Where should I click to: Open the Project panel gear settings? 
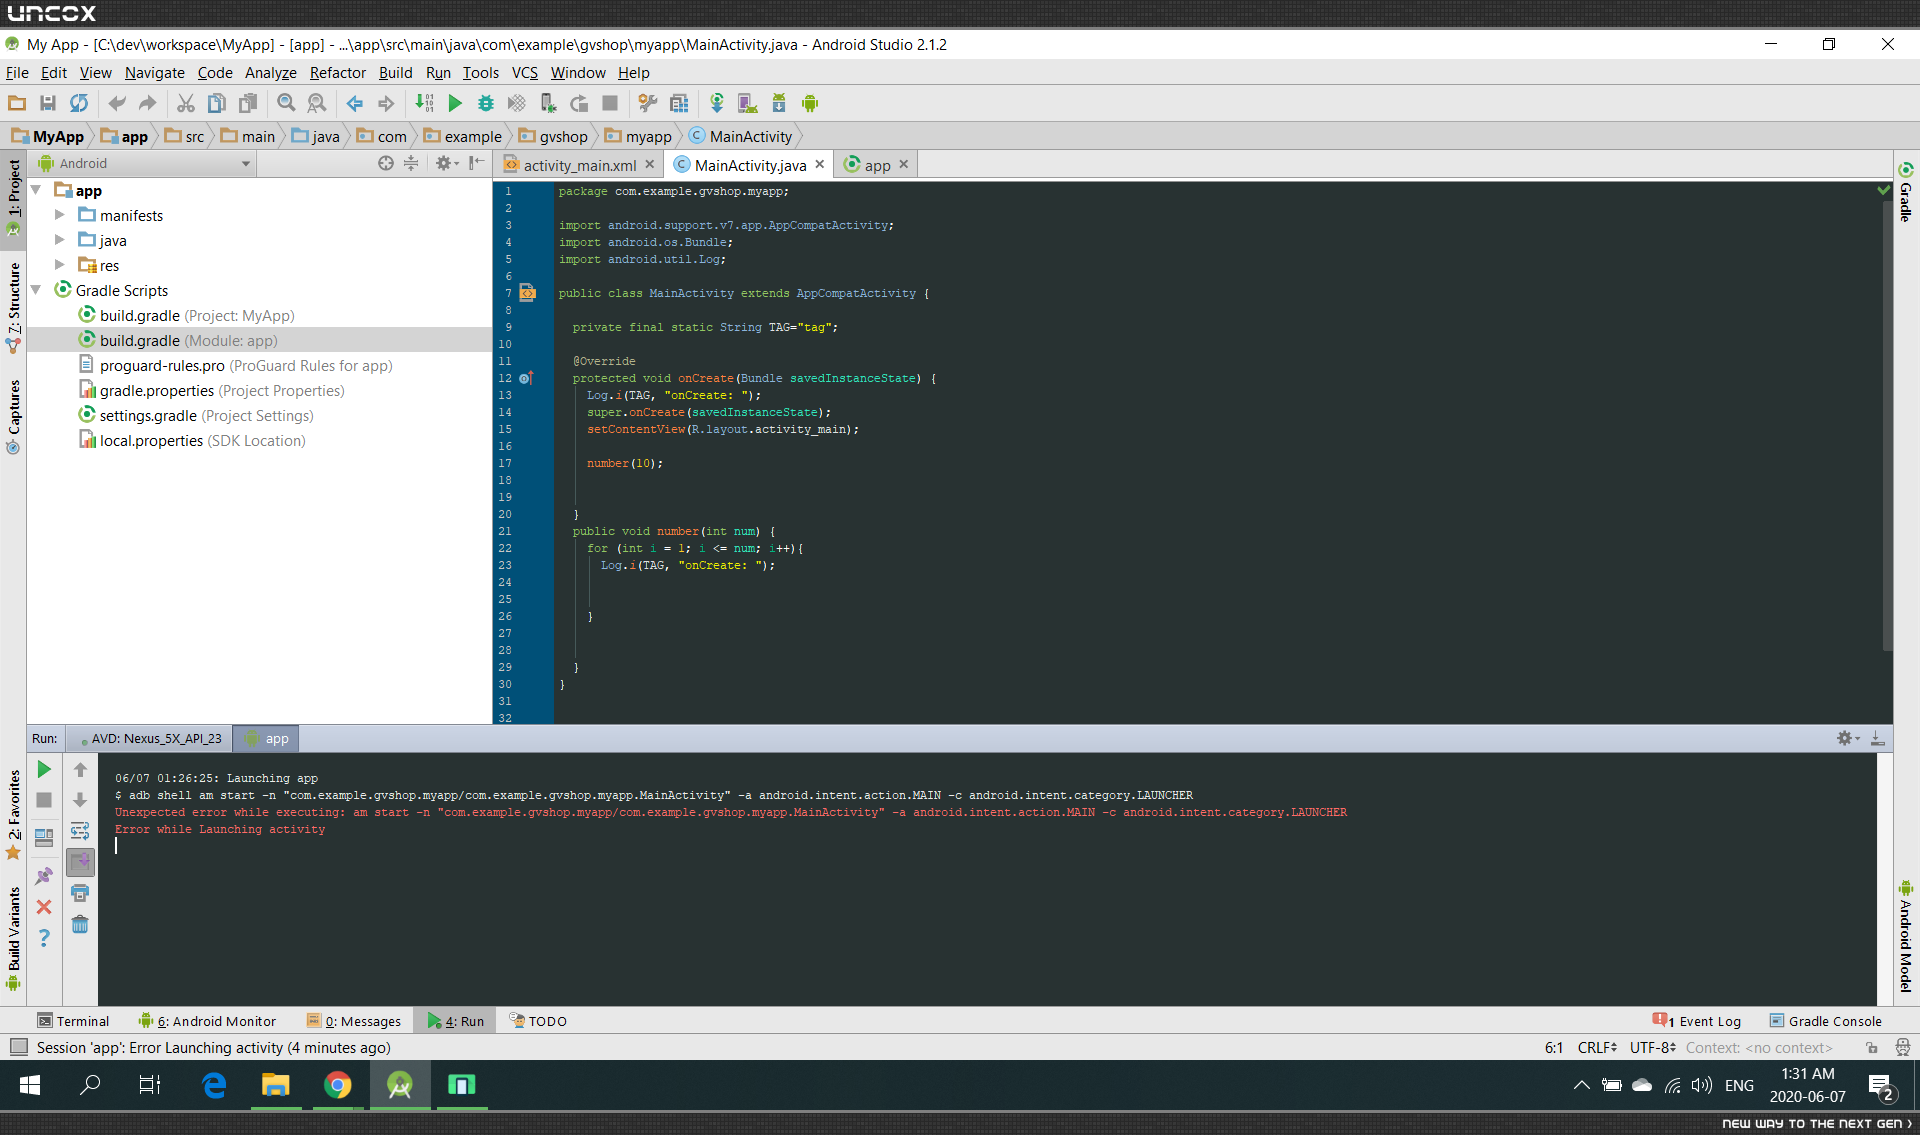point(446,163)
